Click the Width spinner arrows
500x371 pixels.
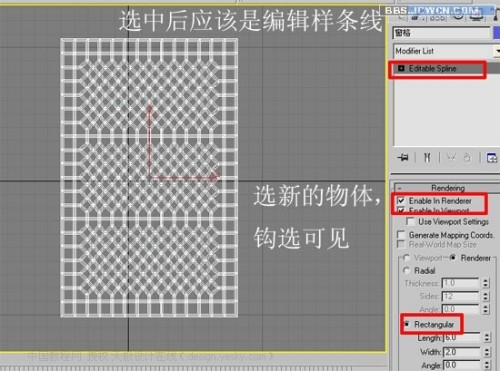(487, 352)
